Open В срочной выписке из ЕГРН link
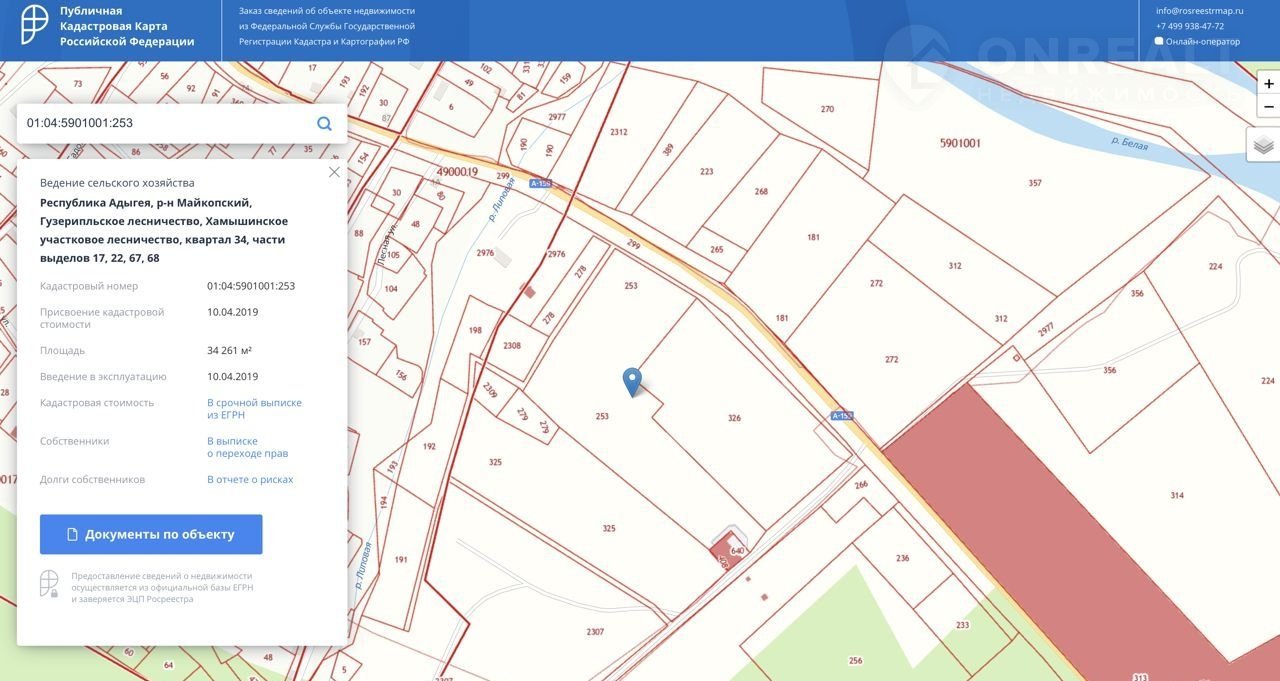 tap(254, 408)
